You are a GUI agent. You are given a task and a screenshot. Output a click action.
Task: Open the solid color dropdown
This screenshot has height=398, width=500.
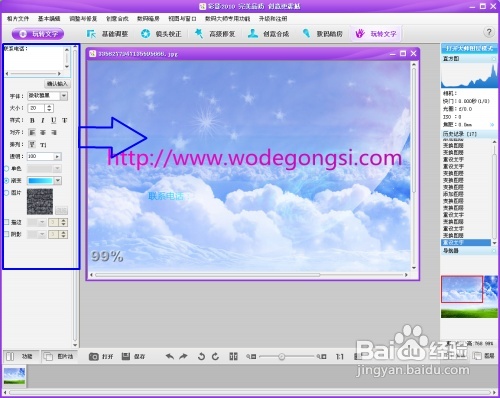click(57, 169)
